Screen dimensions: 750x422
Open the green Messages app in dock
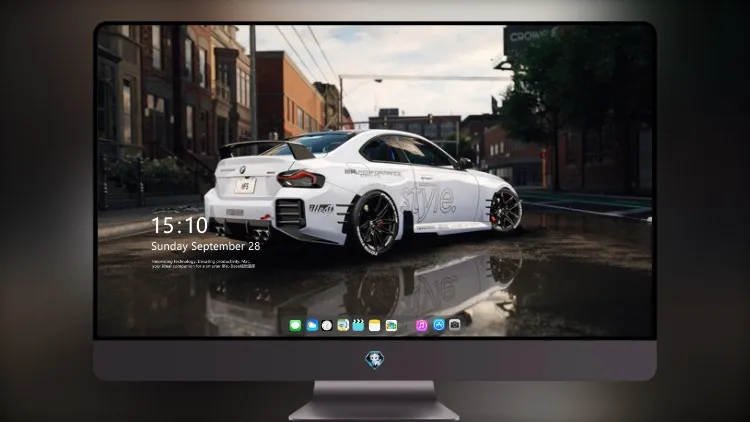pos(295,326)
